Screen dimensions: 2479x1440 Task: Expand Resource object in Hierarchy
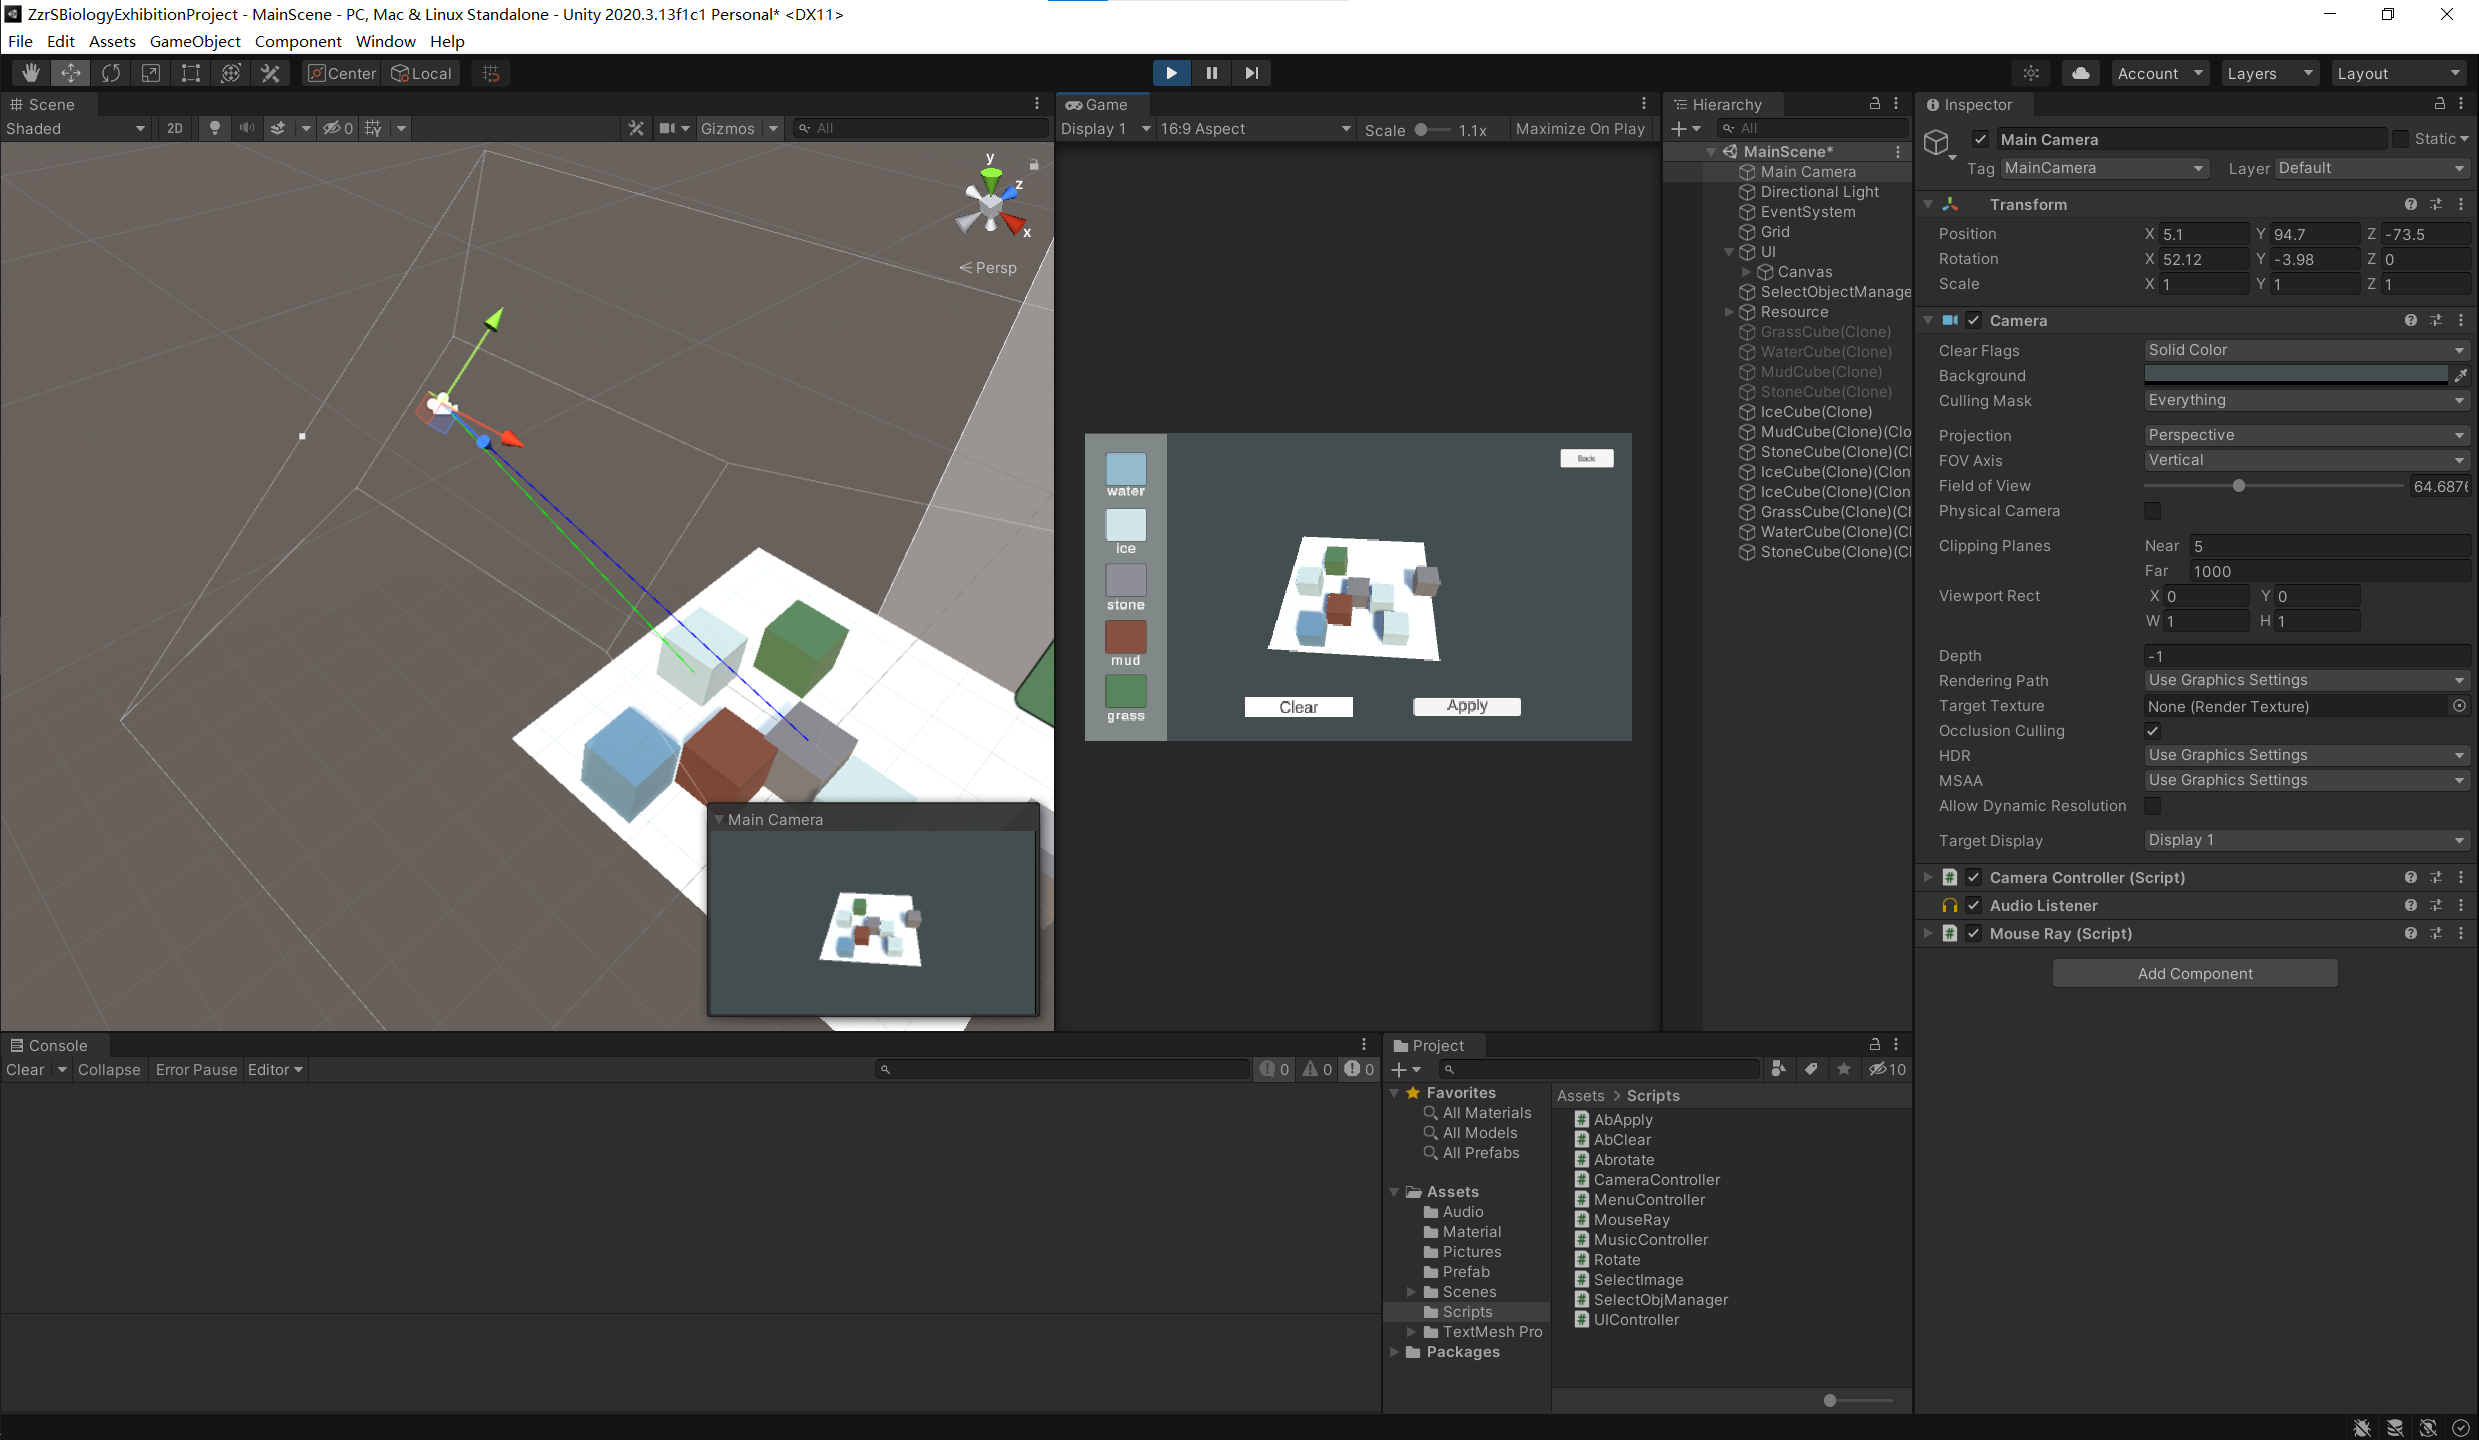(x=1729, y=312)
